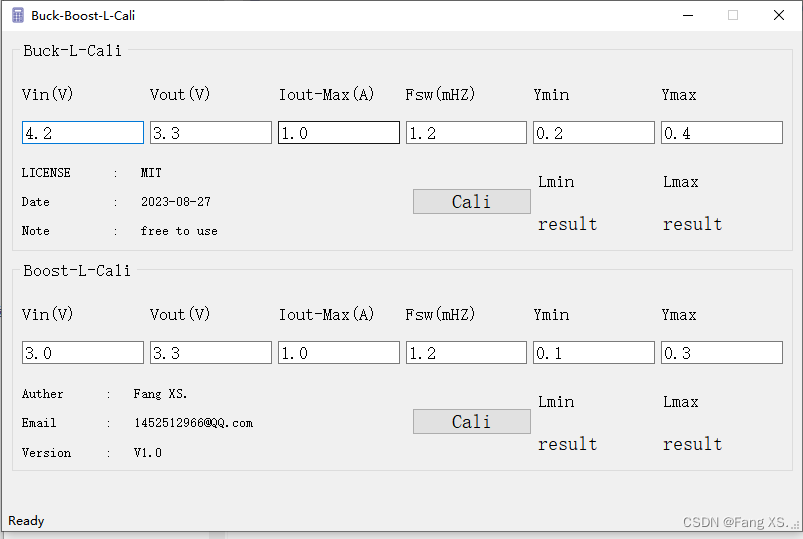
Task: Click the Buck Lmax result text
Action: [x=692, y=224]
